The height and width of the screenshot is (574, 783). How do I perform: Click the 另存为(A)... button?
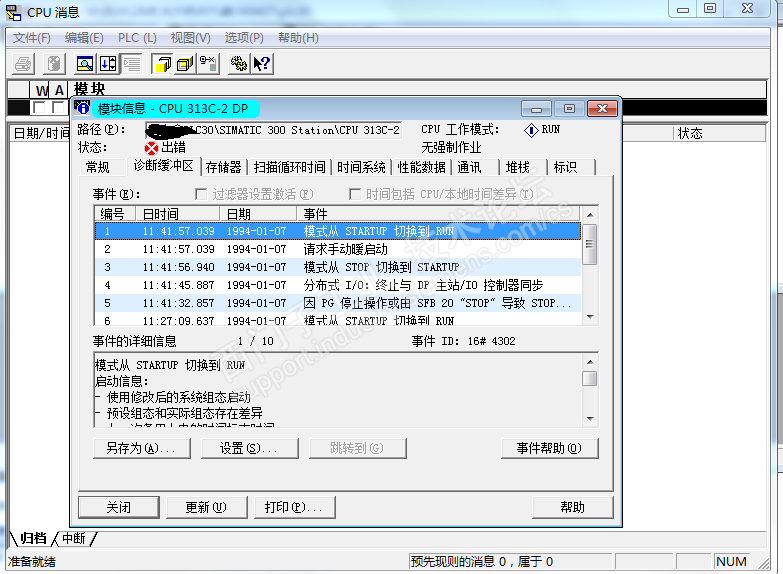[x=142, y=448]
